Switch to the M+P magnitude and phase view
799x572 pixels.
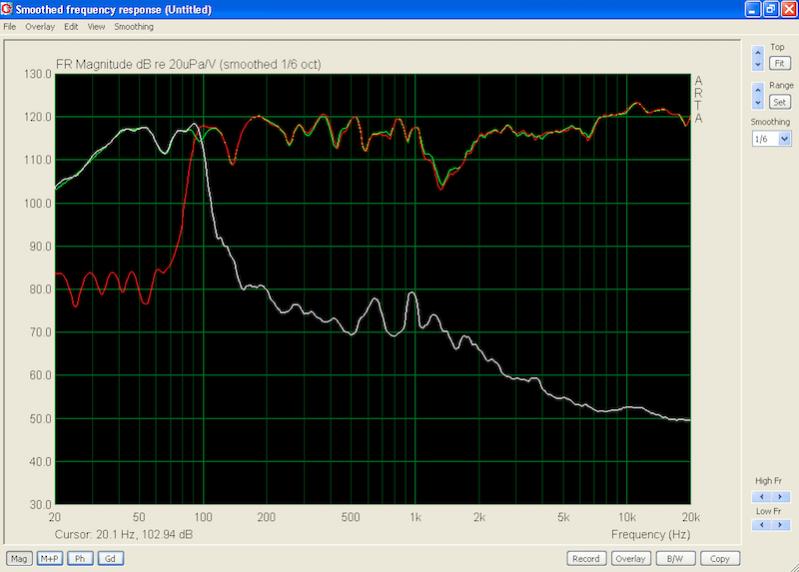click(x=49, y=559)
